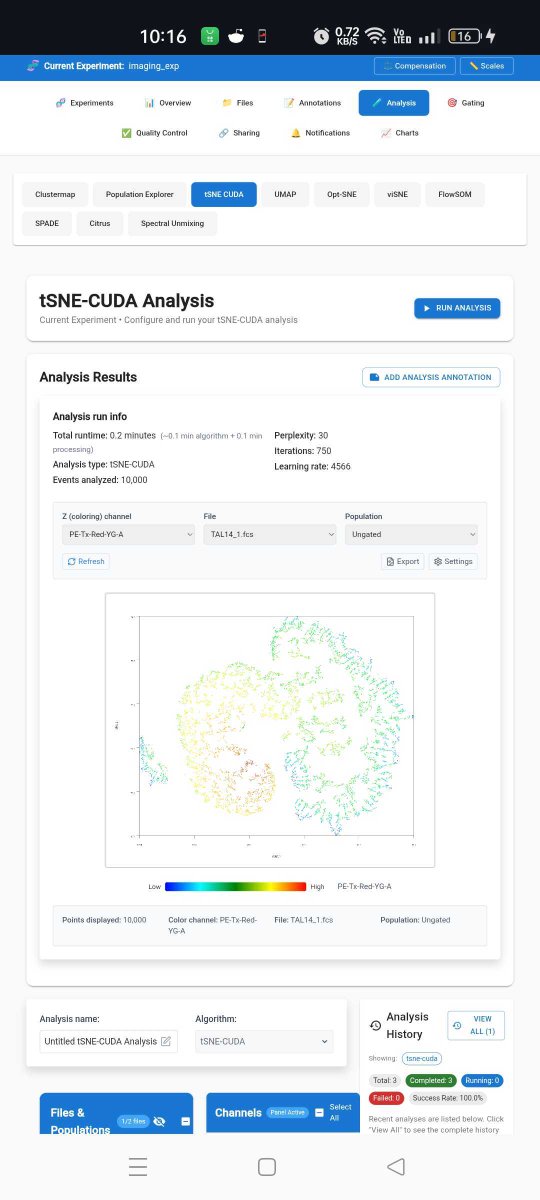Image resolution: width=540 pixels, height=1200 pixels.
Task: Open the File dropdown showing TAL14_1.fcs
Action: pyautogui.click(x=270, y=535)
